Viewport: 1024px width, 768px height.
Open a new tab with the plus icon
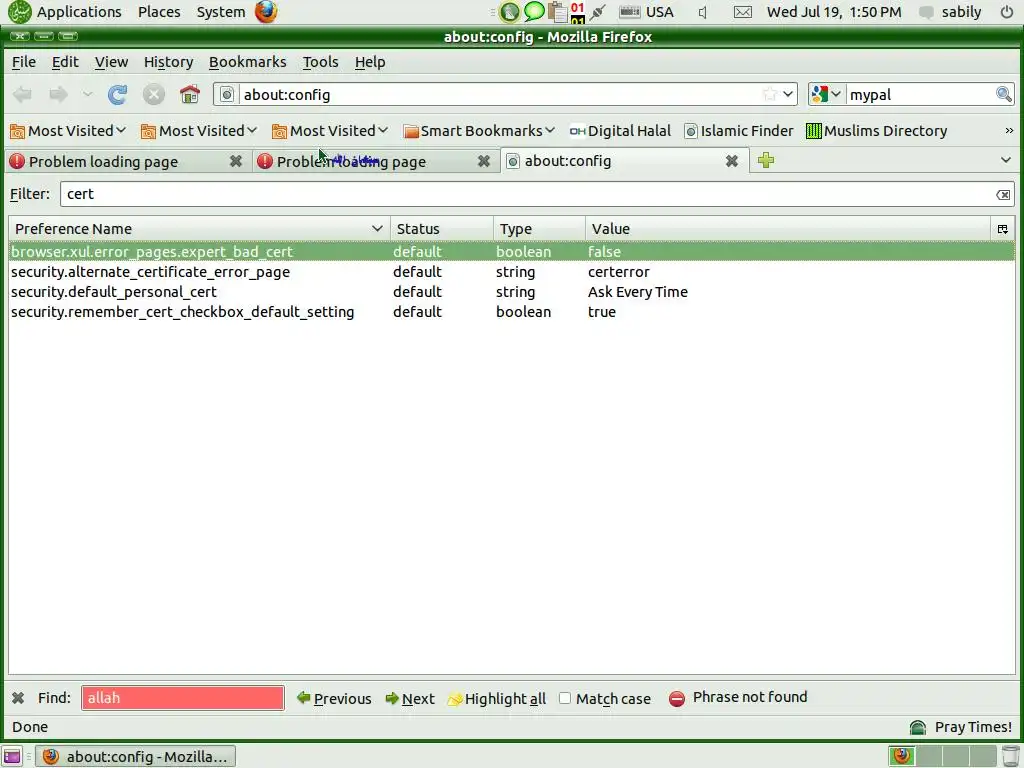[766, 160]
